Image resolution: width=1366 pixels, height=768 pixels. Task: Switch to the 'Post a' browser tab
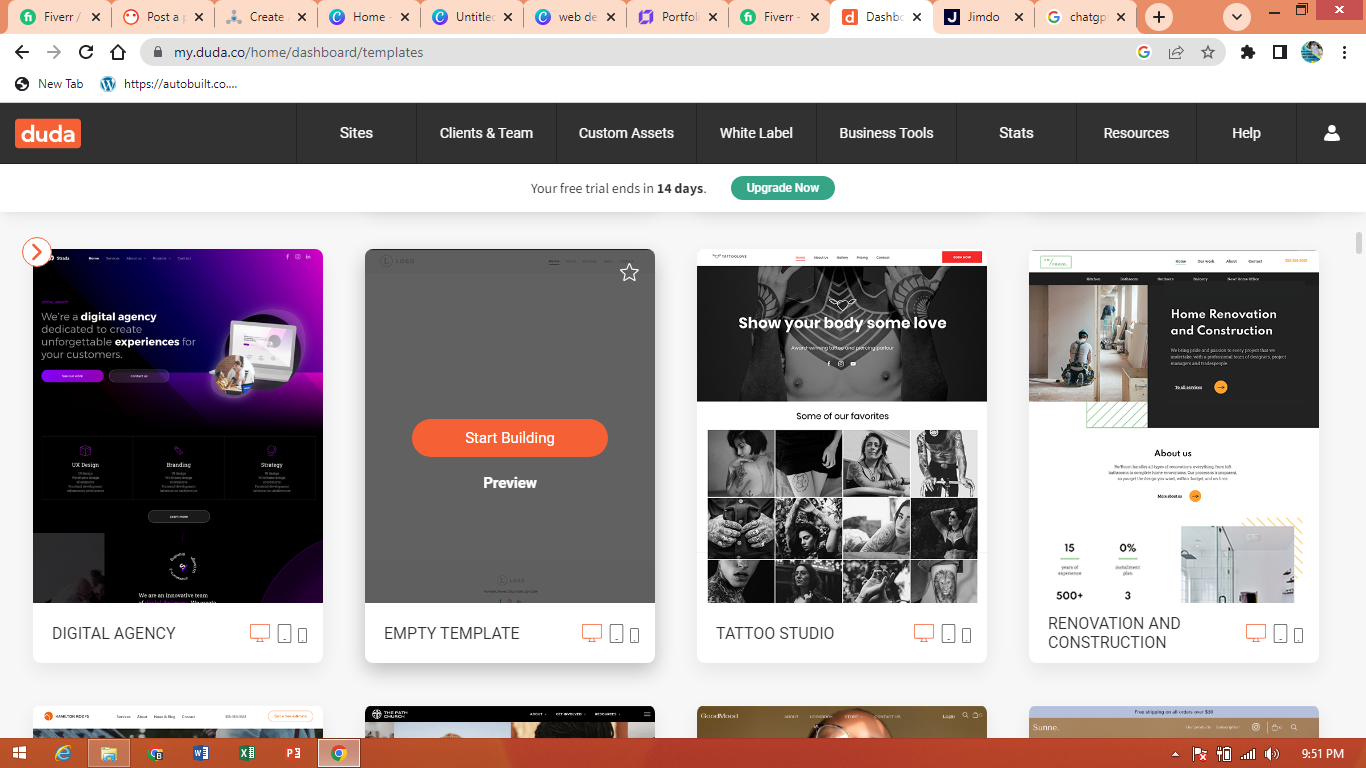pos(160,17)
